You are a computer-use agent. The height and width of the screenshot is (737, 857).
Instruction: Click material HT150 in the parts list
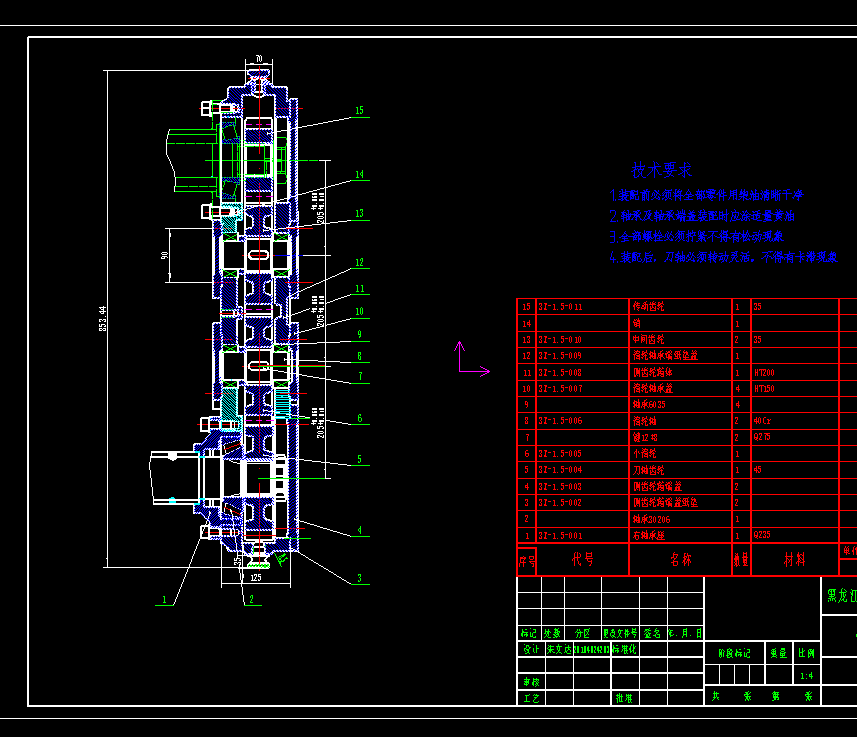tap(764, 389)
